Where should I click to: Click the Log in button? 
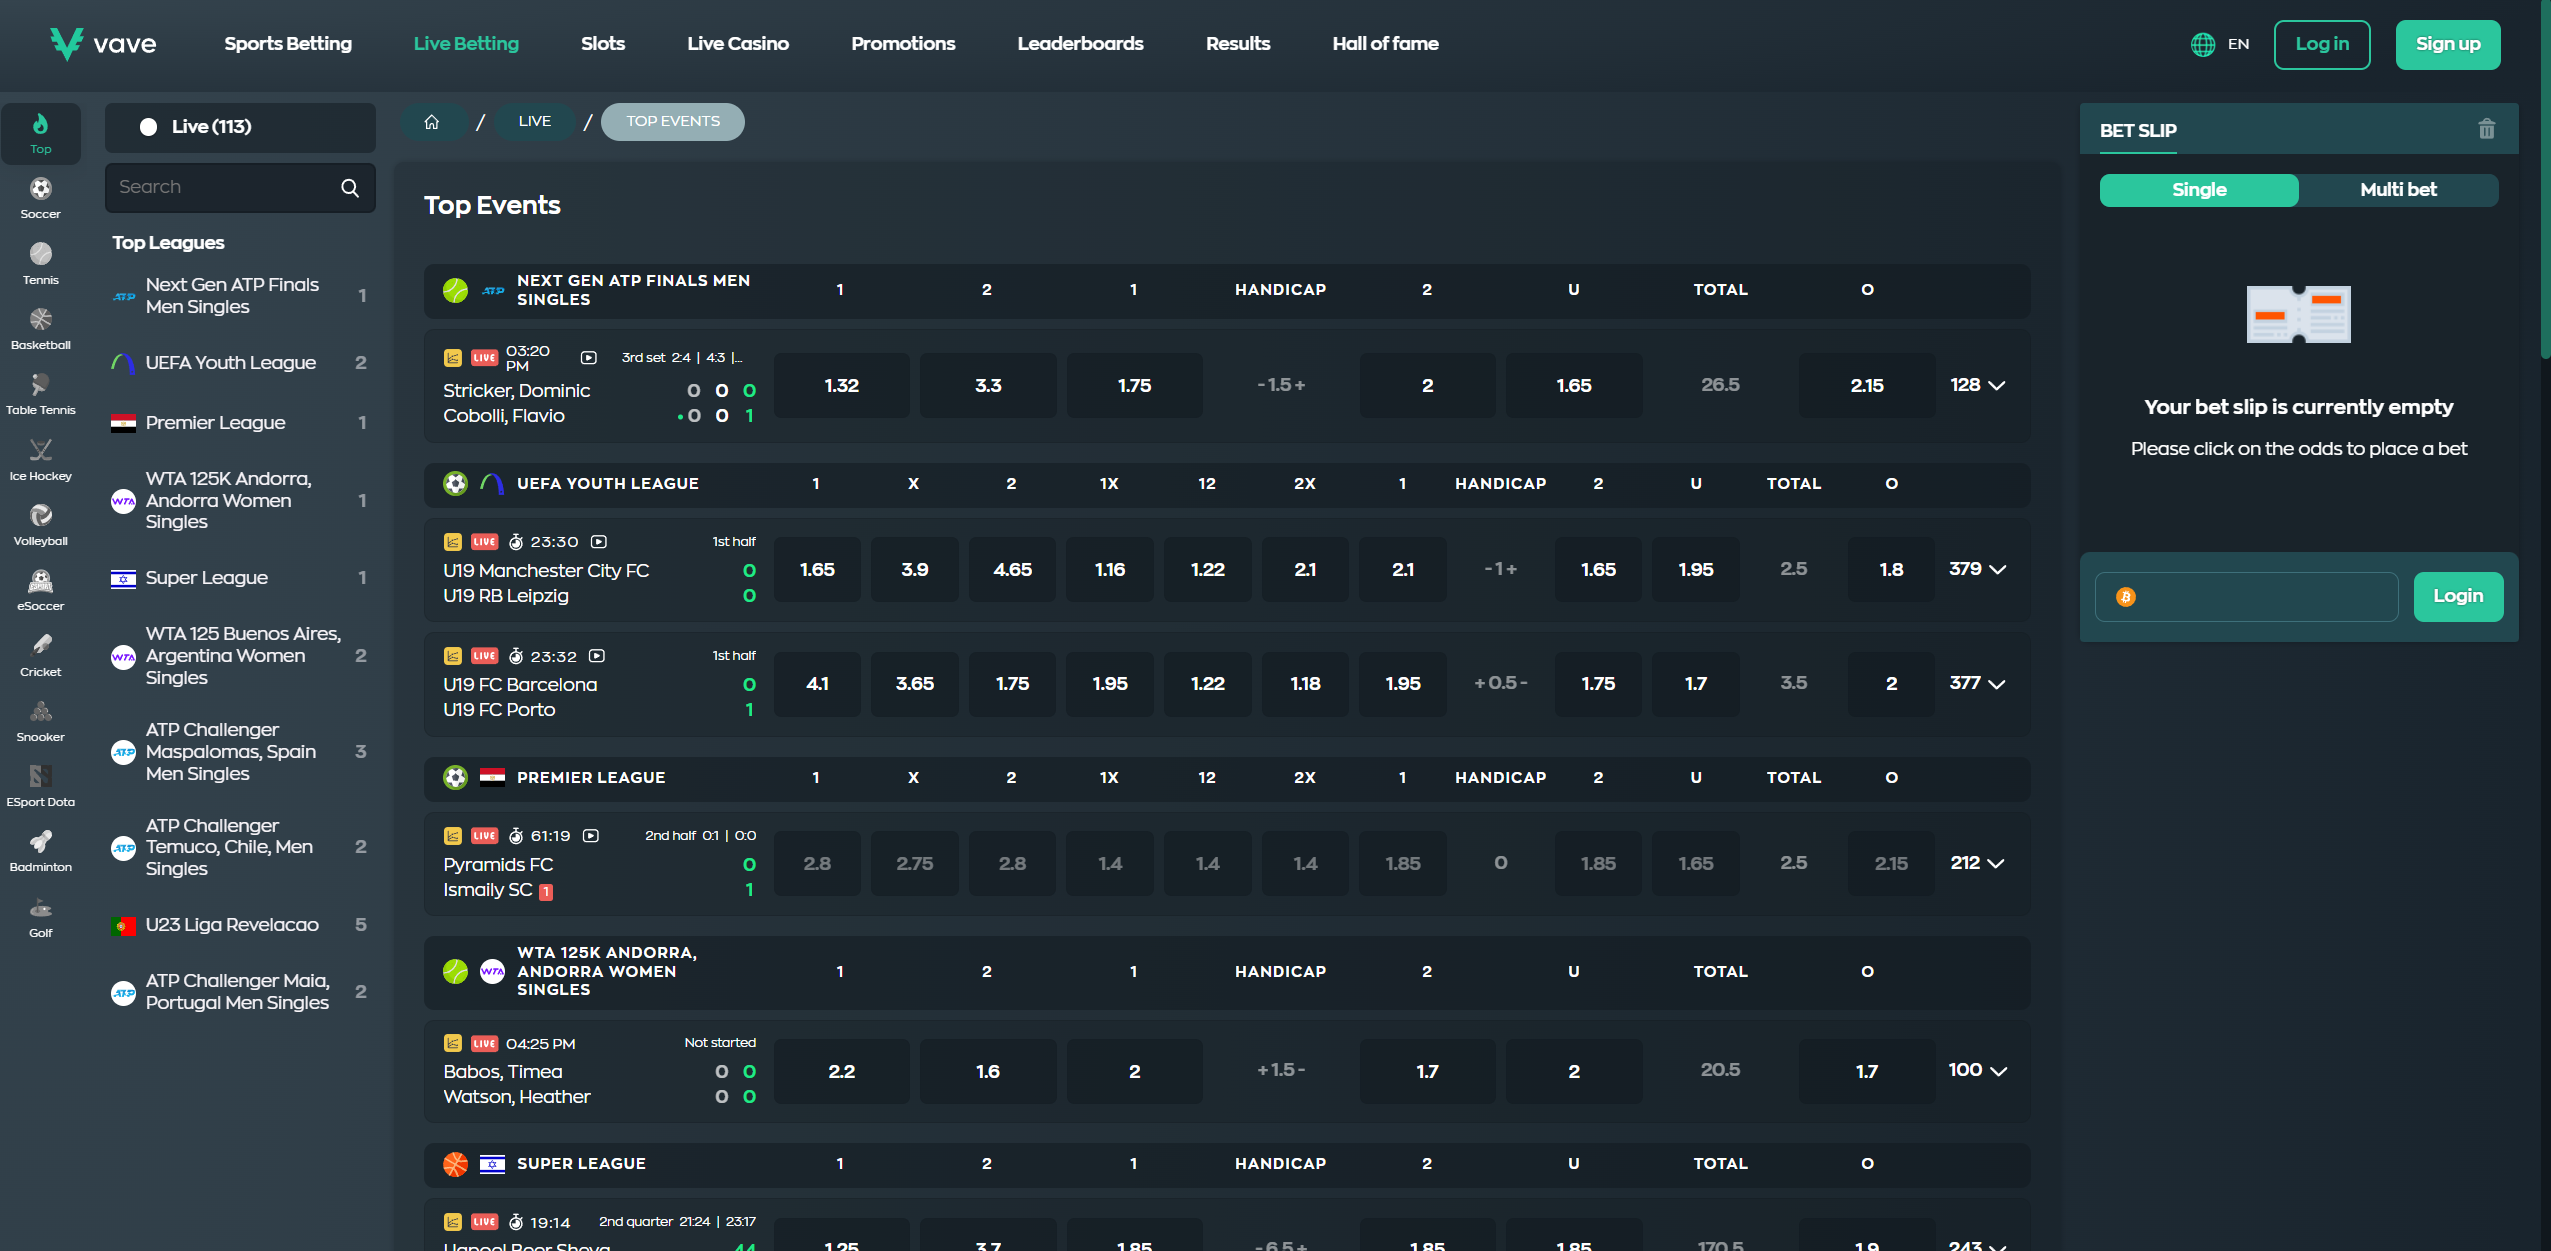2322,45
